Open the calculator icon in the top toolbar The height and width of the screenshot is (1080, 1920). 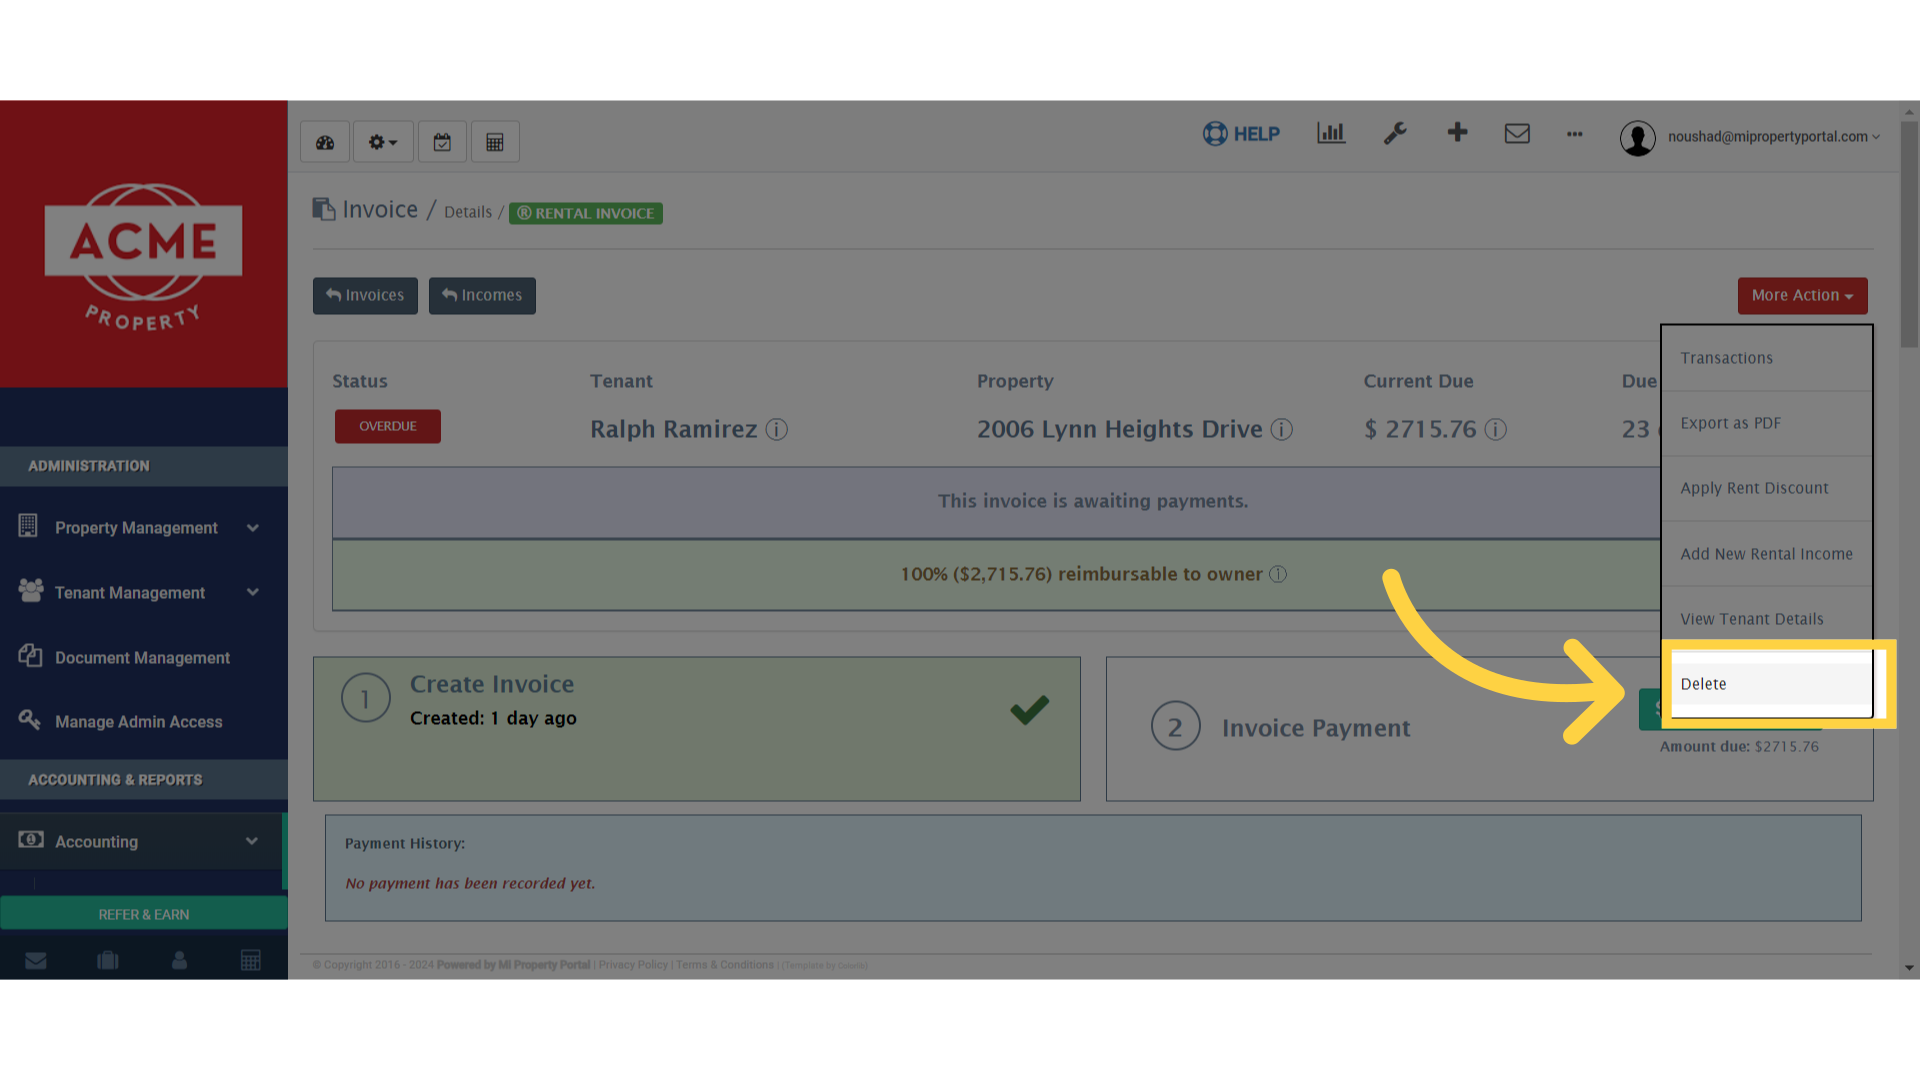pos(495,141)
